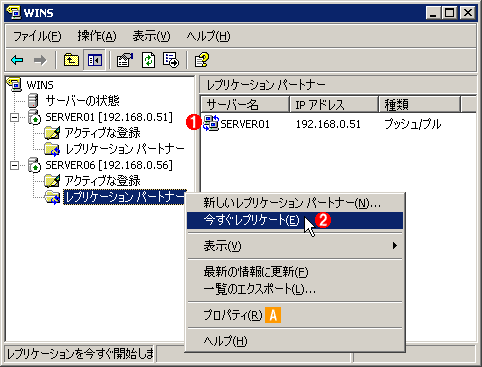482x367 pixels.
Task: Click レプリケーション パートナー folder icon under SERVER06
Action: (x=52, y=197)
